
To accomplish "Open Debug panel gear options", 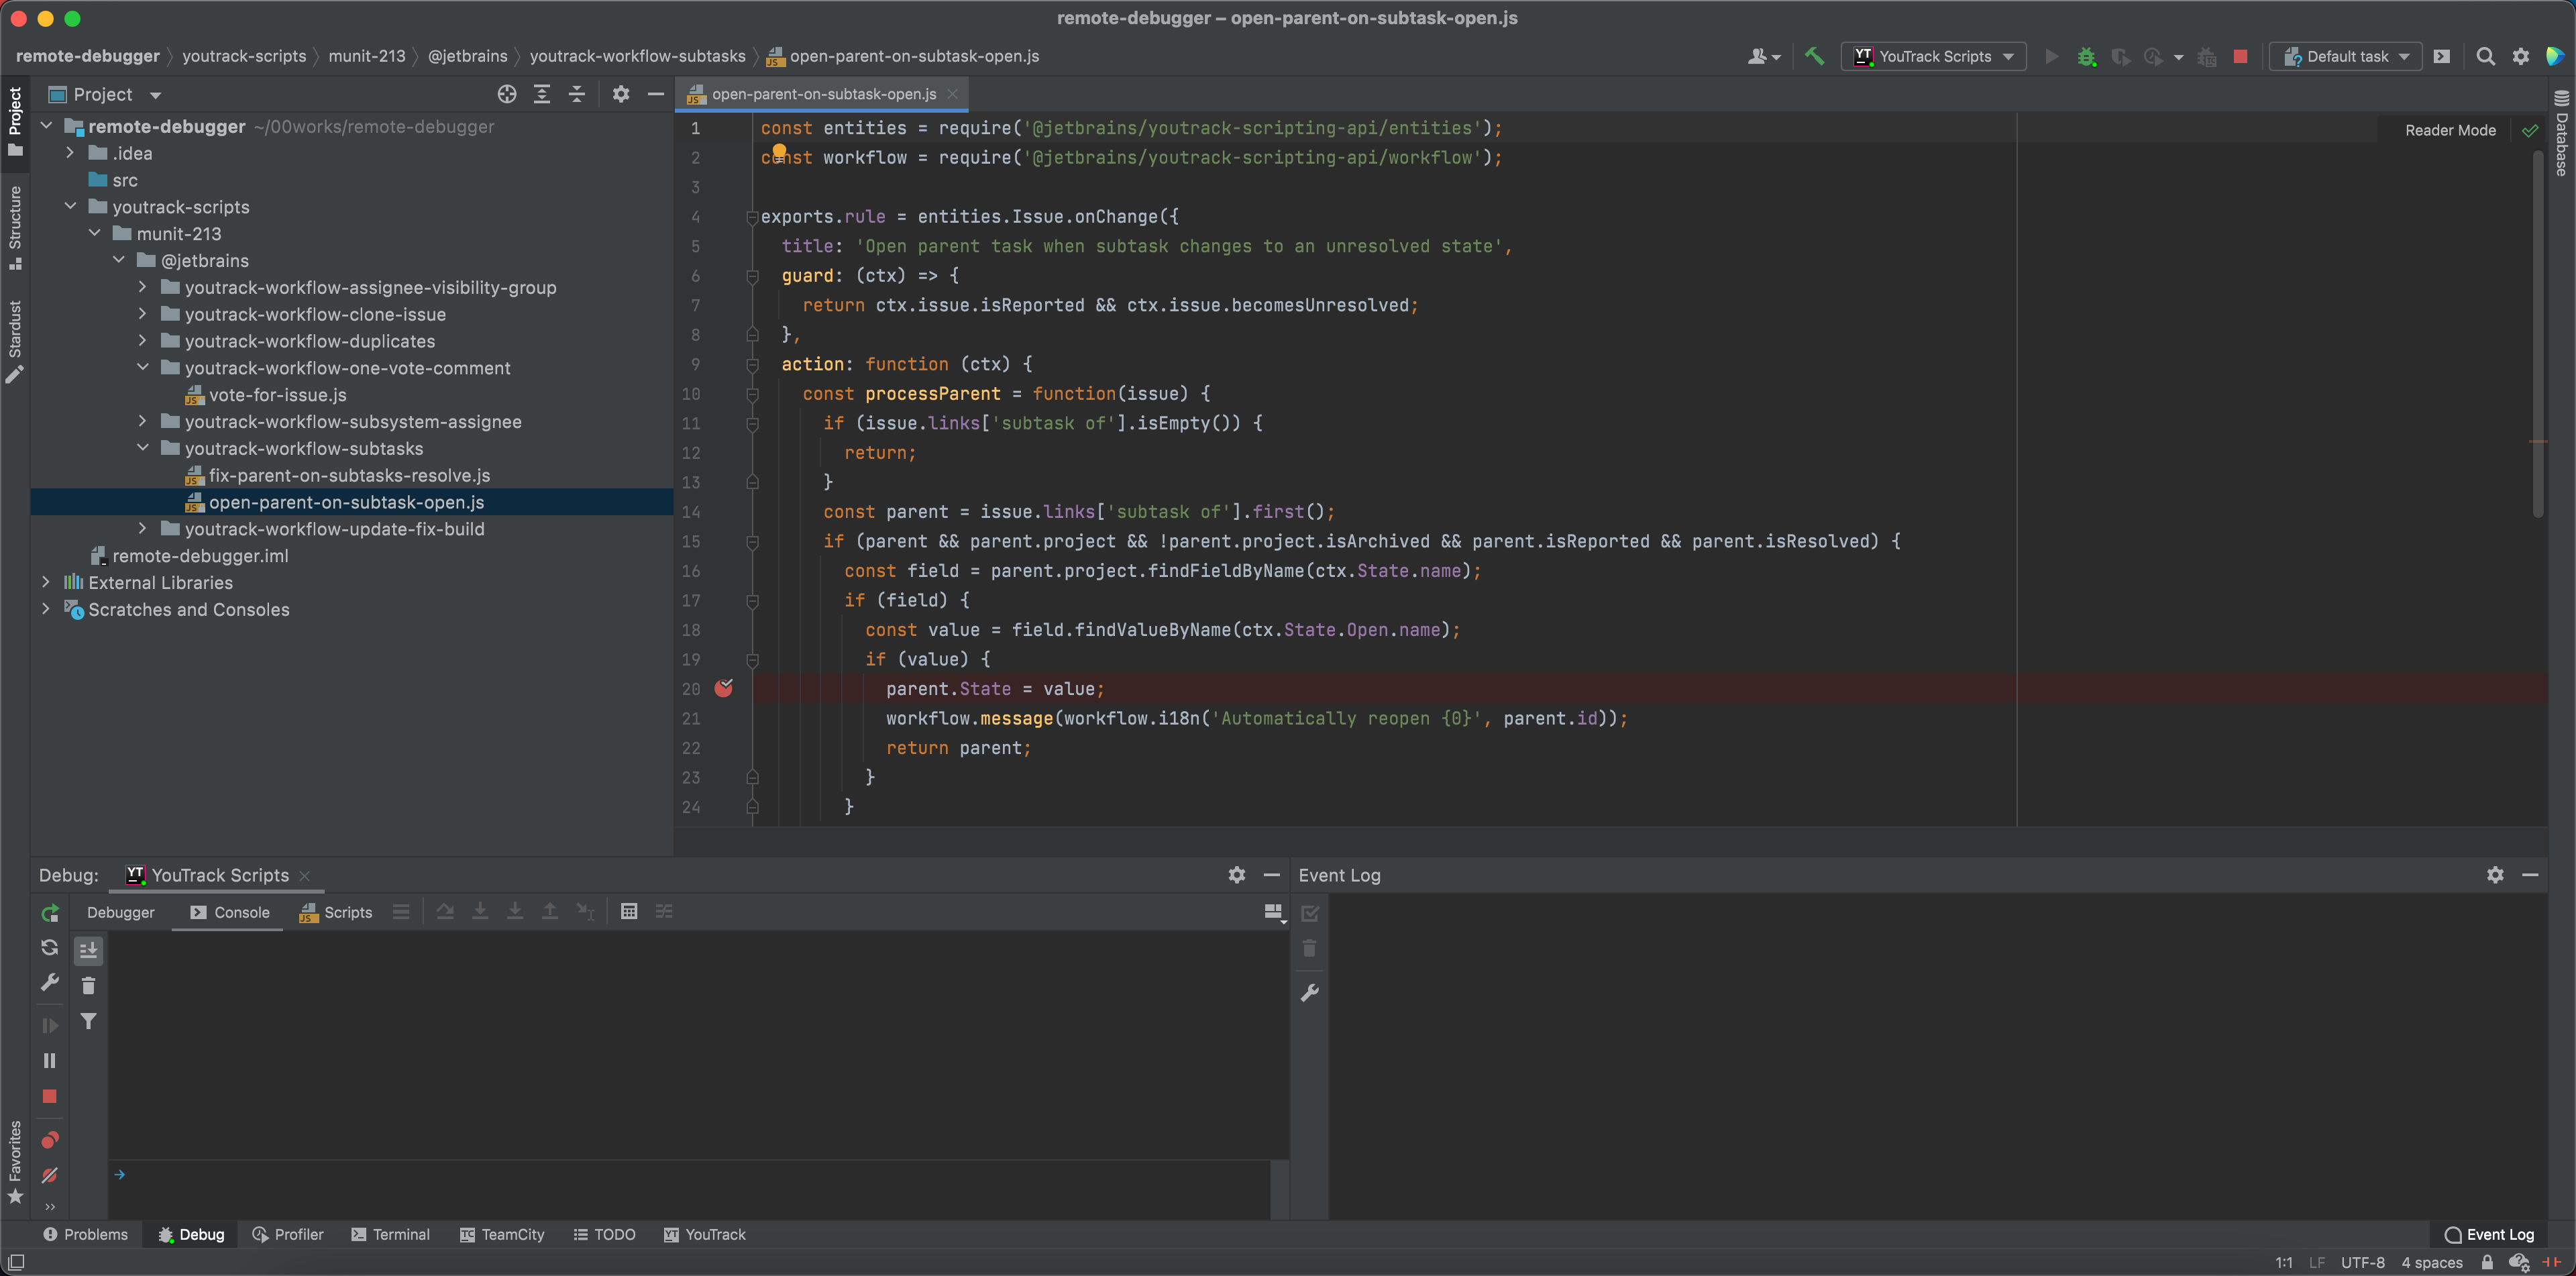I will [1237, 875].
